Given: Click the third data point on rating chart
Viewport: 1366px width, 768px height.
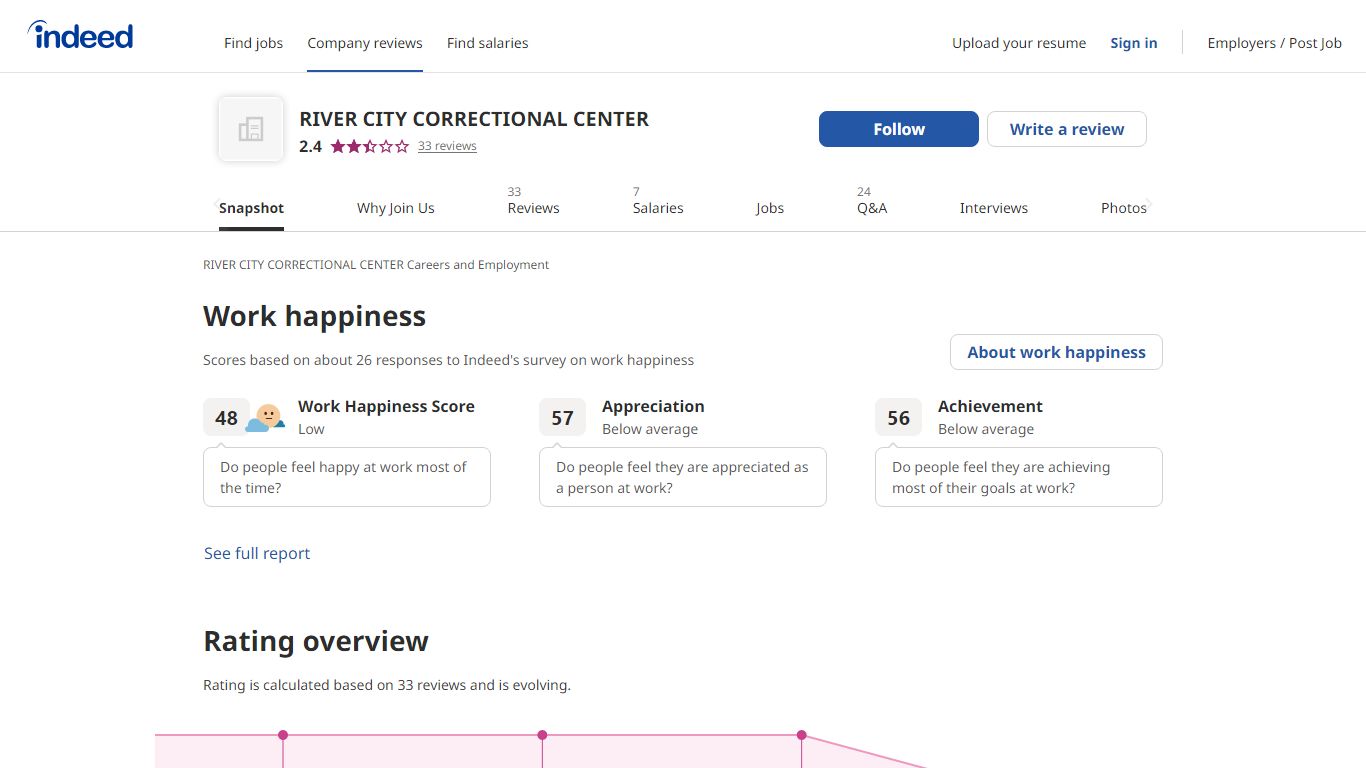Looking at the screenshot, I should [801, 735].
